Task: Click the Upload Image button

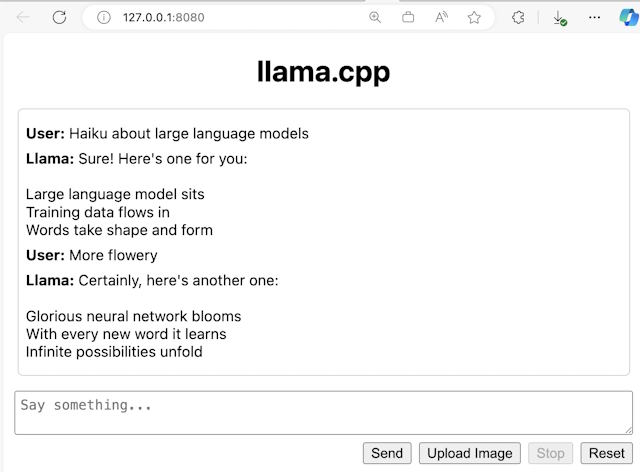Action: [x=470, y=453]
